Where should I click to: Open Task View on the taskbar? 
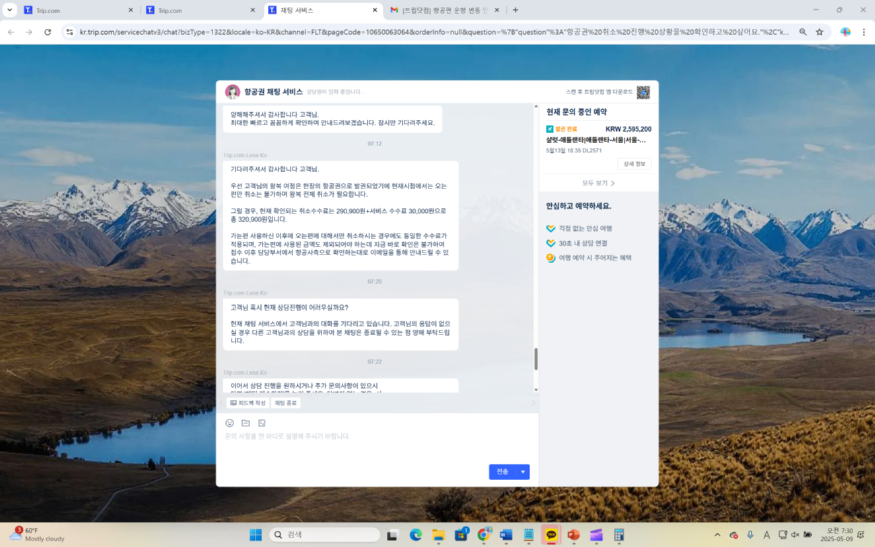pyautogui.click(x=392, y=535)
